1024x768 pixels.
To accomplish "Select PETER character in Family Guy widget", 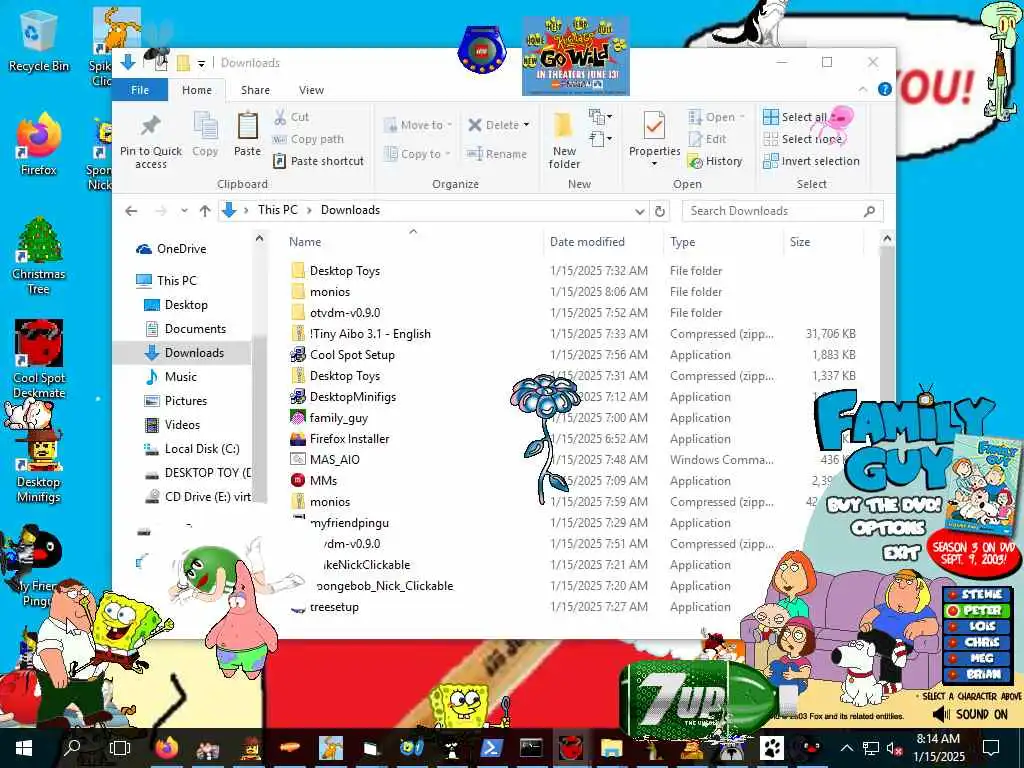I will click(x=977, y=611).
